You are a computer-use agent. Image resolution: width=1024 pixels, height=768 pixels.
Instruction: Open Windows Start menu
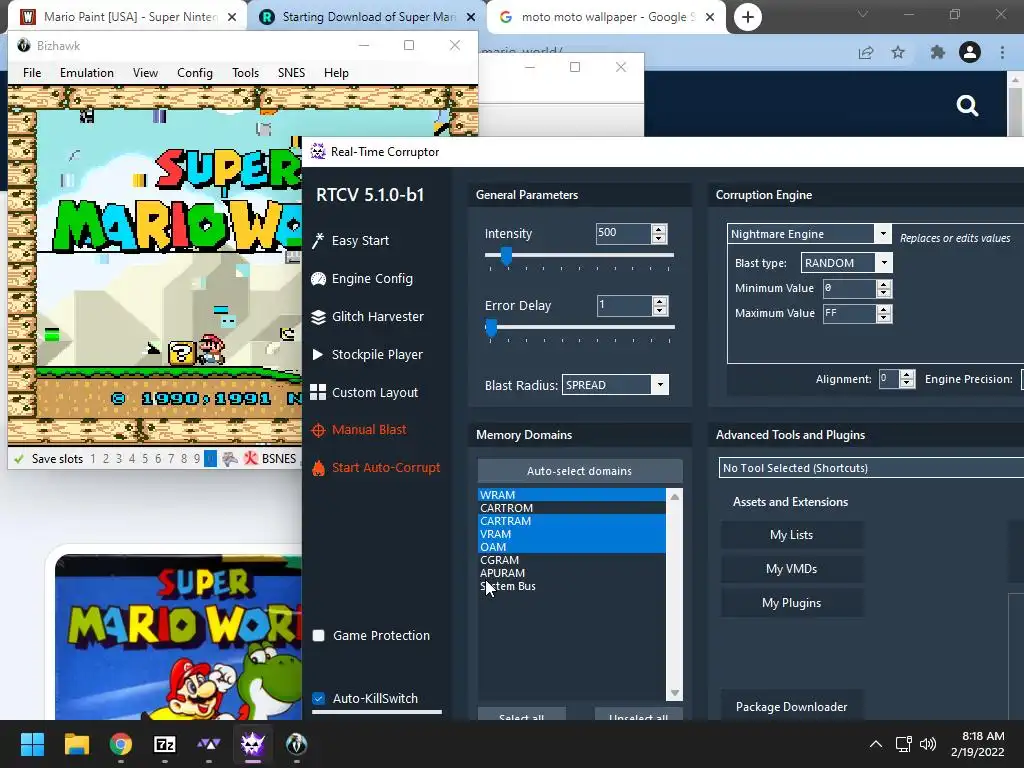tap(32, 744)
